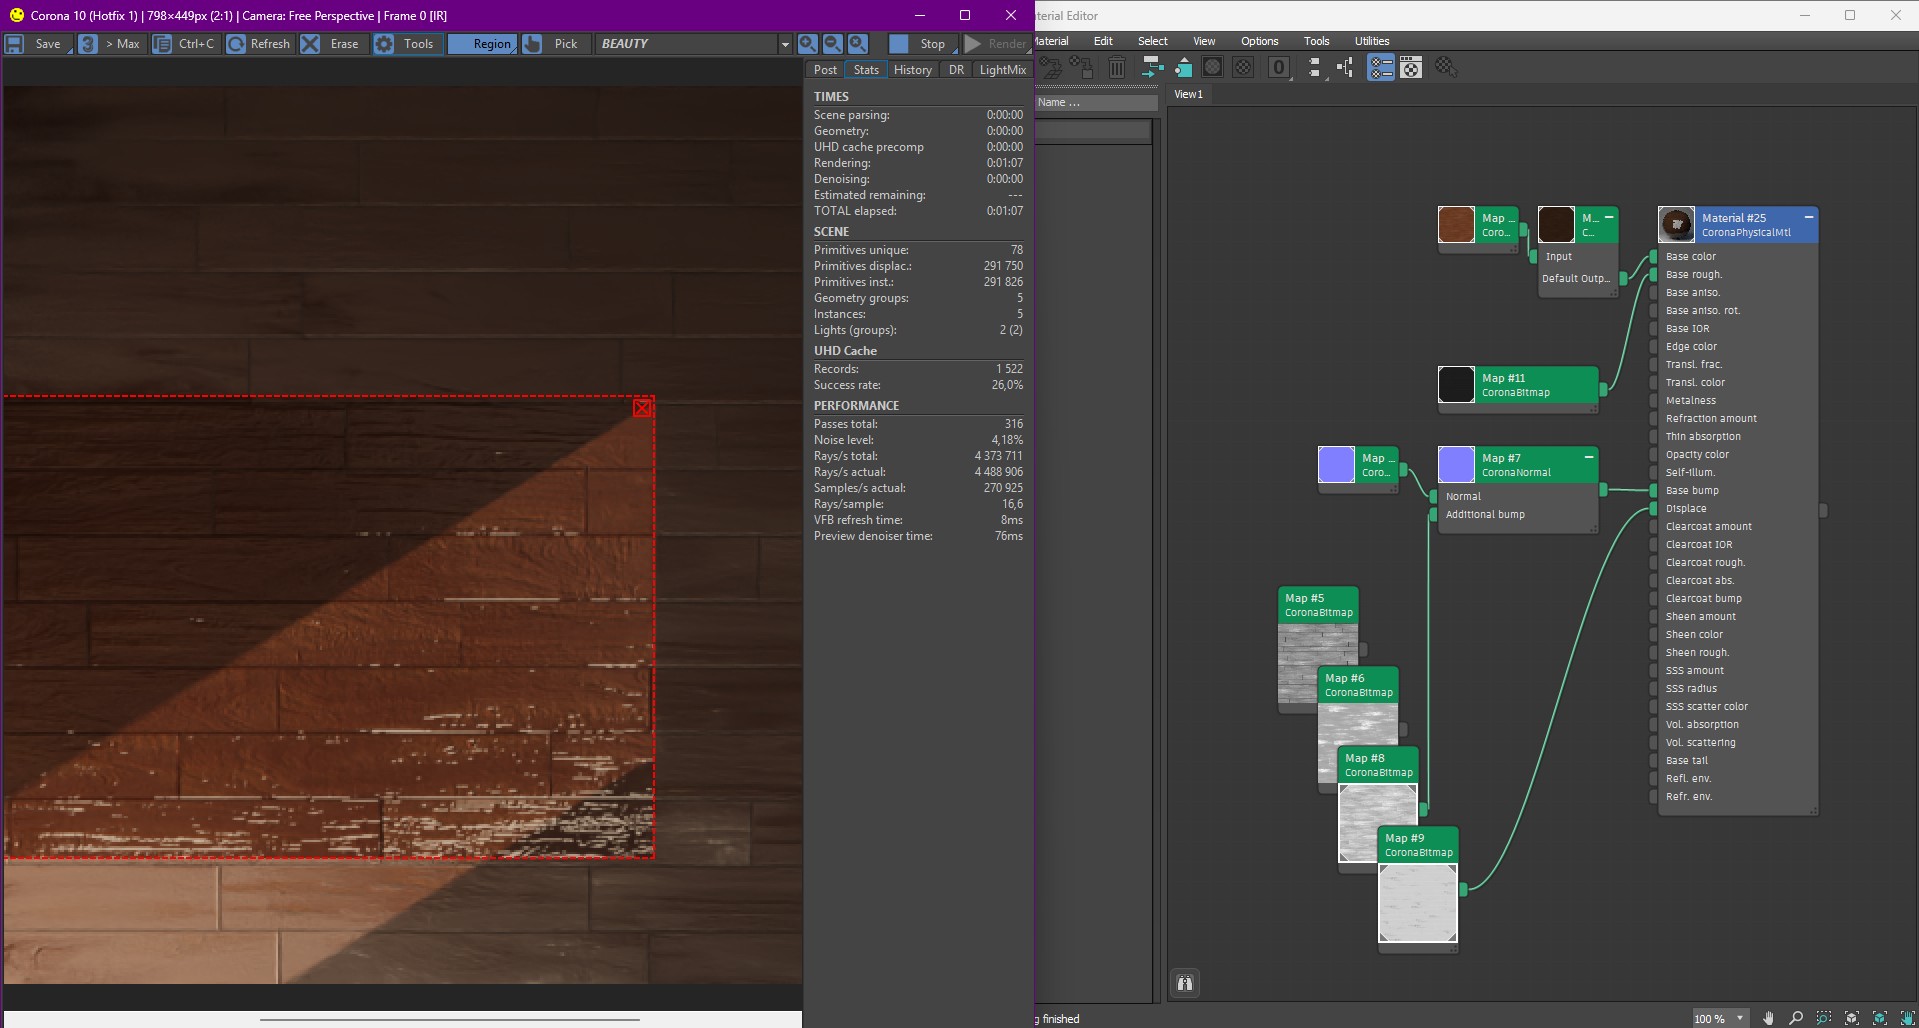Click the Refresh button in VFB toolbar
1919x1028 pixels.
259,43
